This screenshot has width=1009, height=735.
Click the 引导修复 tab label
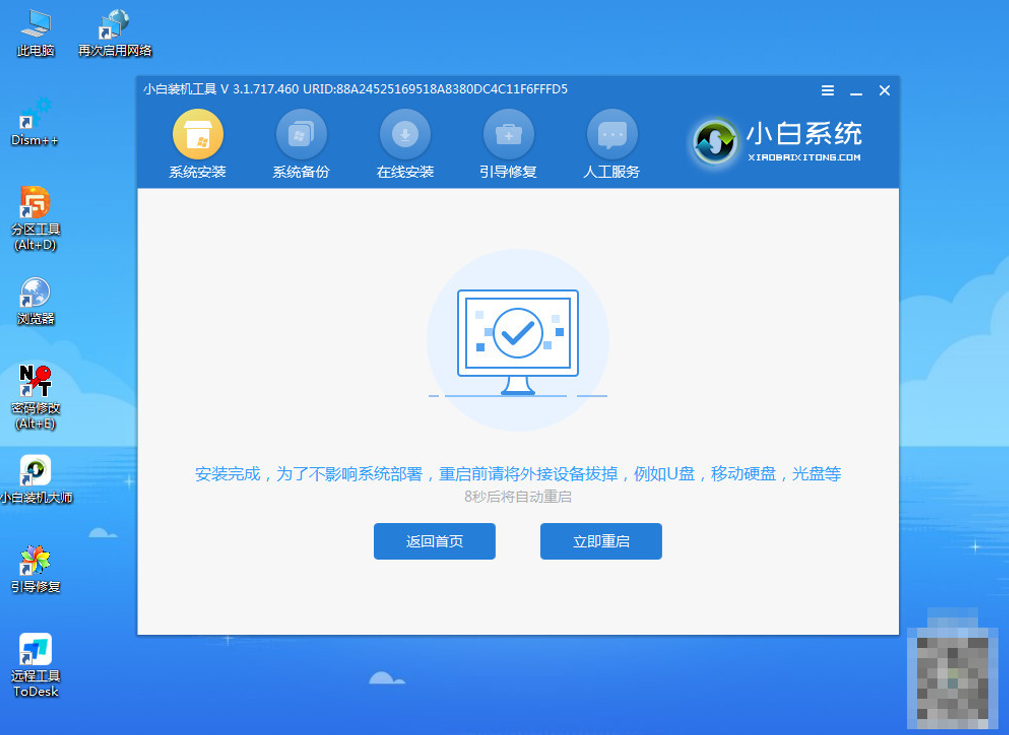pos(508,172)
